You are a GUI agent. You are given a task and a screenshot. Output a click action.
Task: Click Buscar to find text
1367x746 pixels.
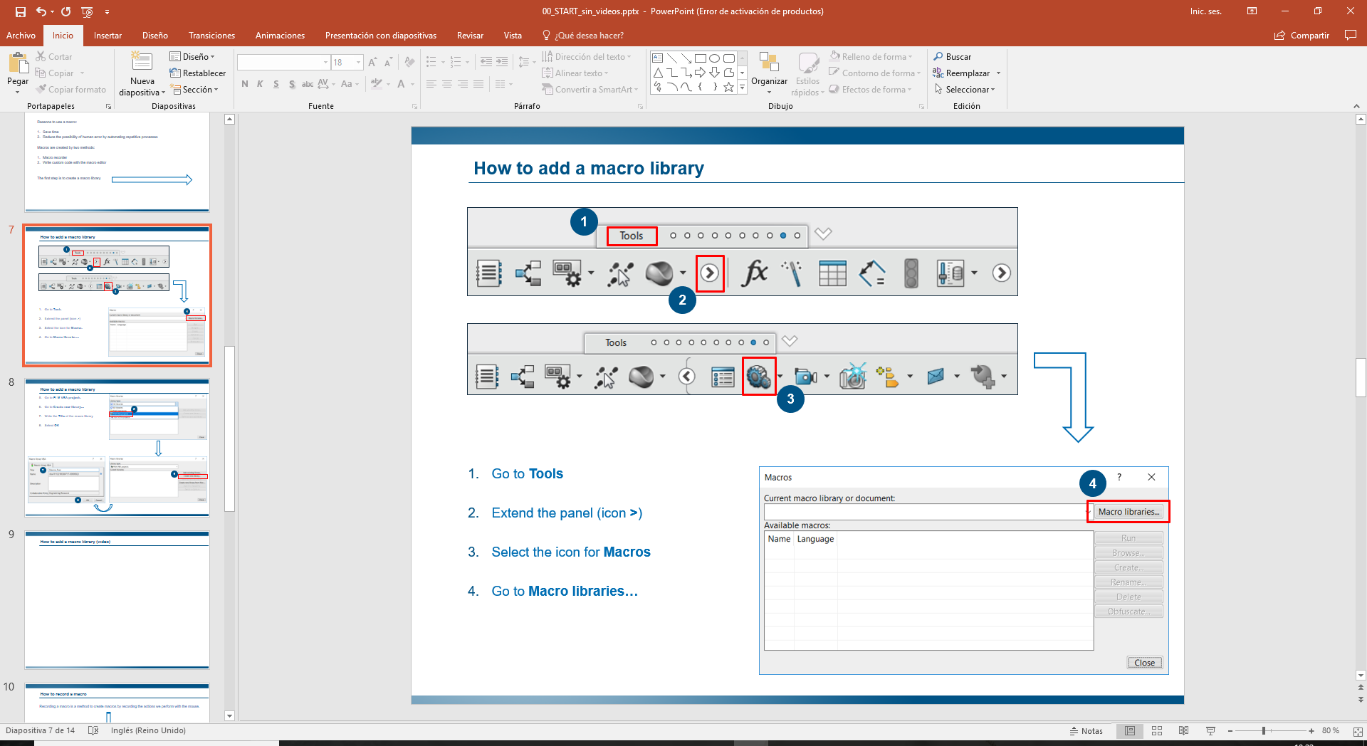(951, 57)
